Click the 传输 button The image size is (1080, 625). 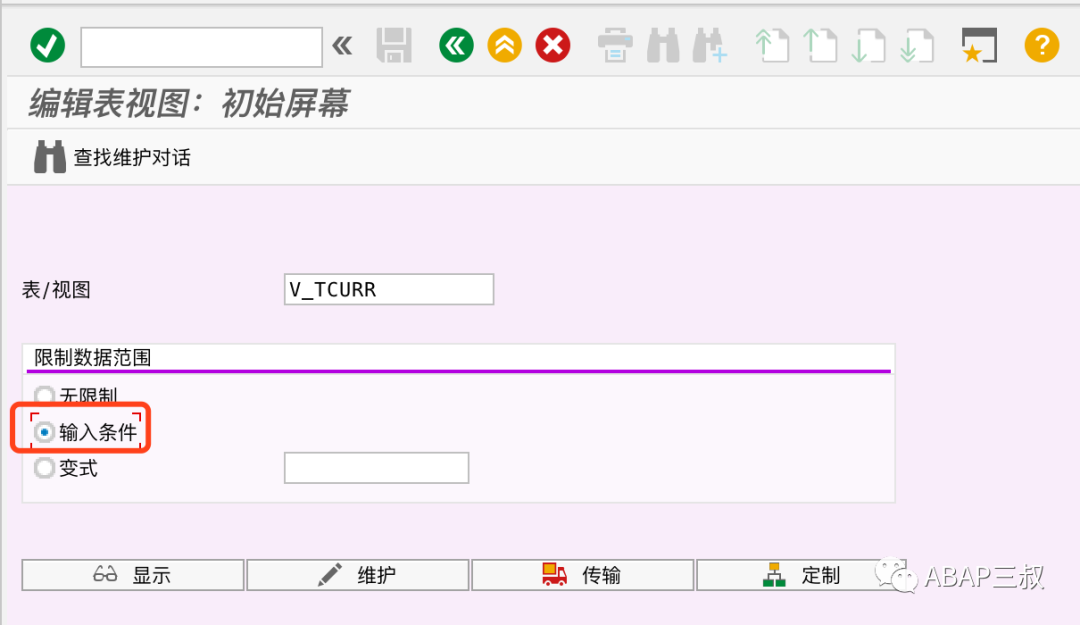[582, 575]
